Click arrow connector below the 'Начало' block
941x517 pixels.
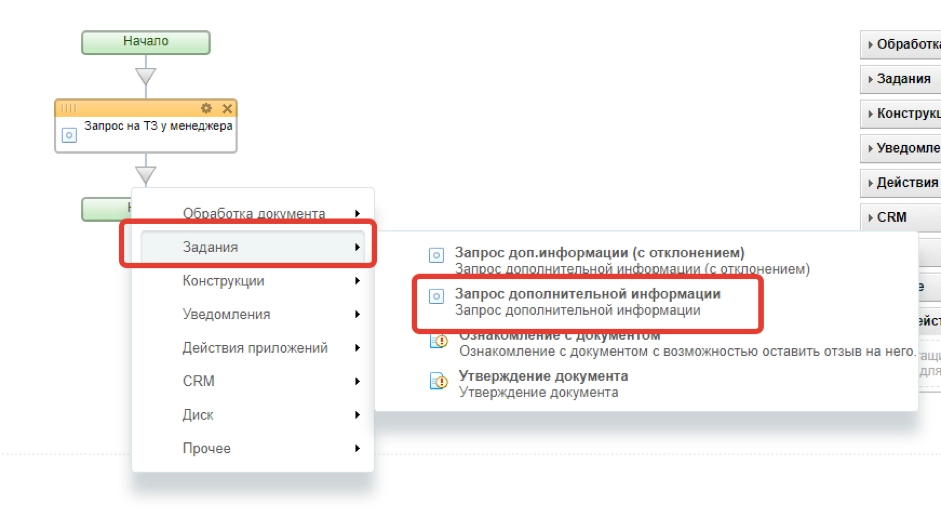coord(146,75)
